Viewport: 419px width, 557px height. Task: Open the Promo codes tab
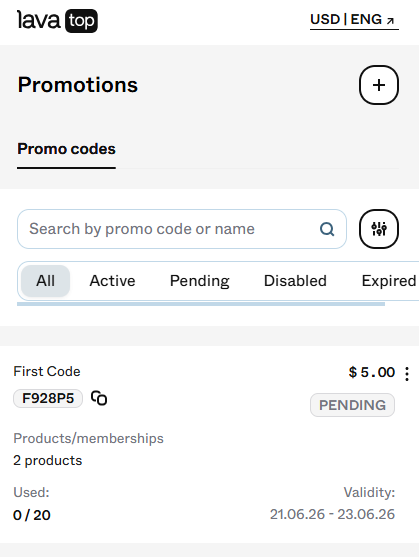[x=66, y=149]
